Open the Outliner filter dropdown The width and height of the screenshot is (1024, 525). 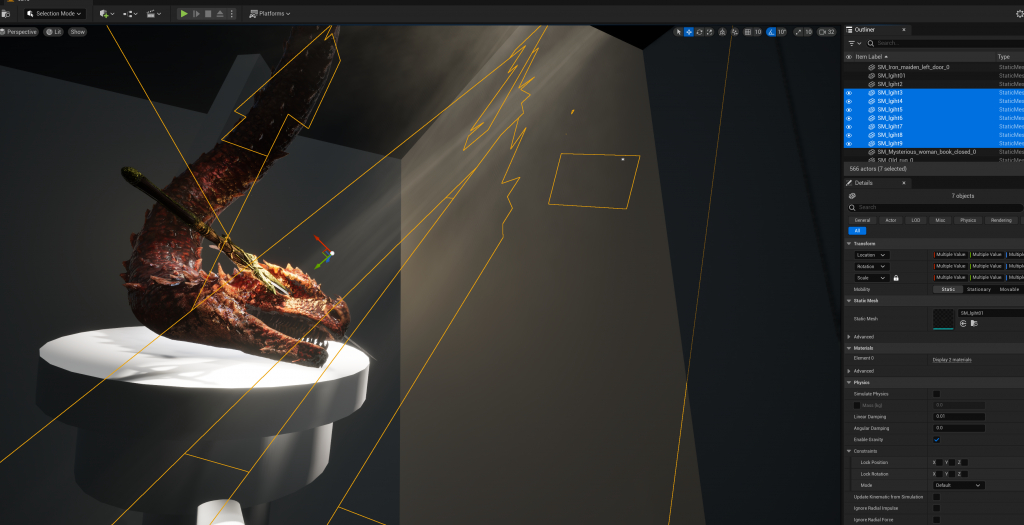tap(854, 43)
